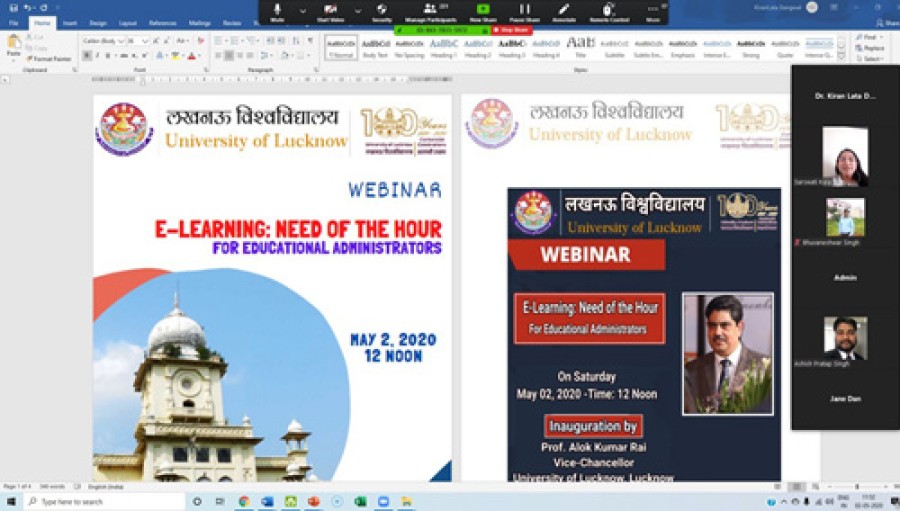Pause Share in the Zoom toolbar
900x511 pixels.
coord(524,10)
